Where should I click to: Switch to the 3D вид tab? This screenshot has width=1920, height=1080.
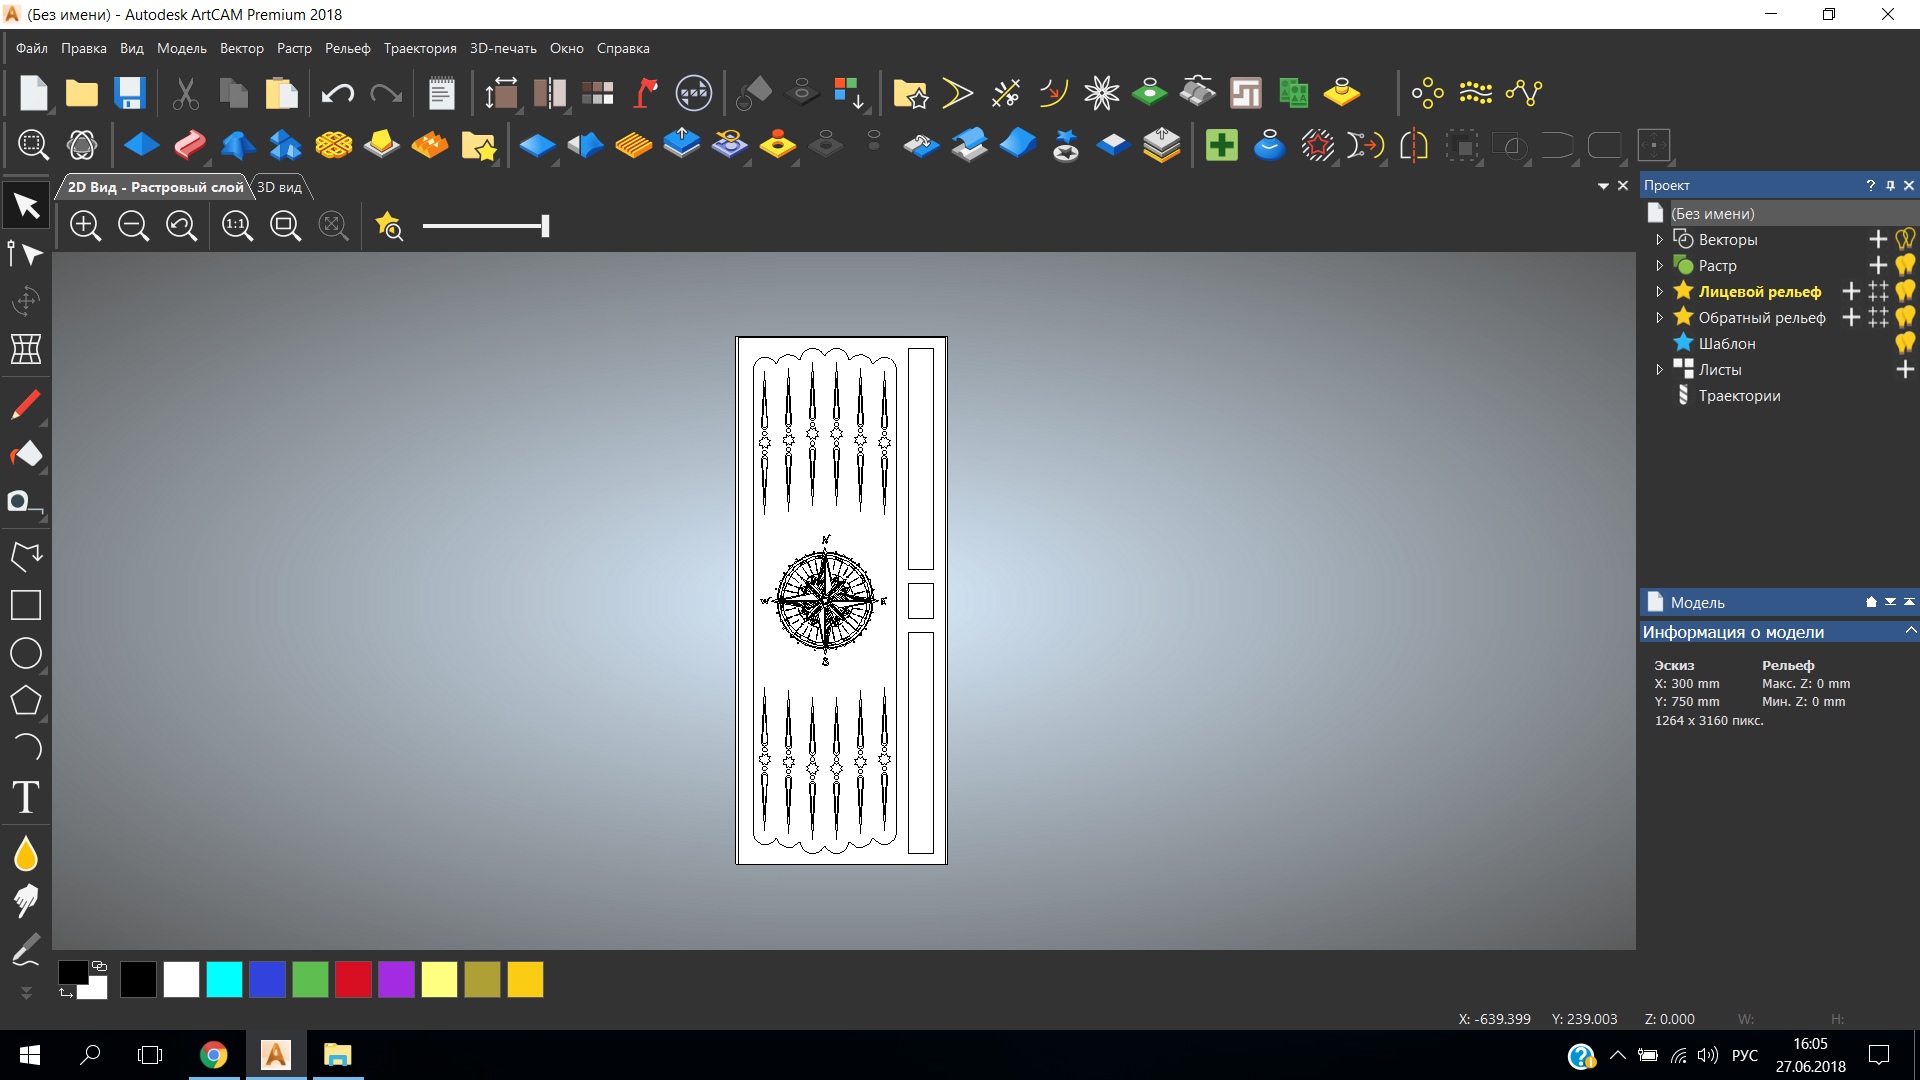[279, 187]
